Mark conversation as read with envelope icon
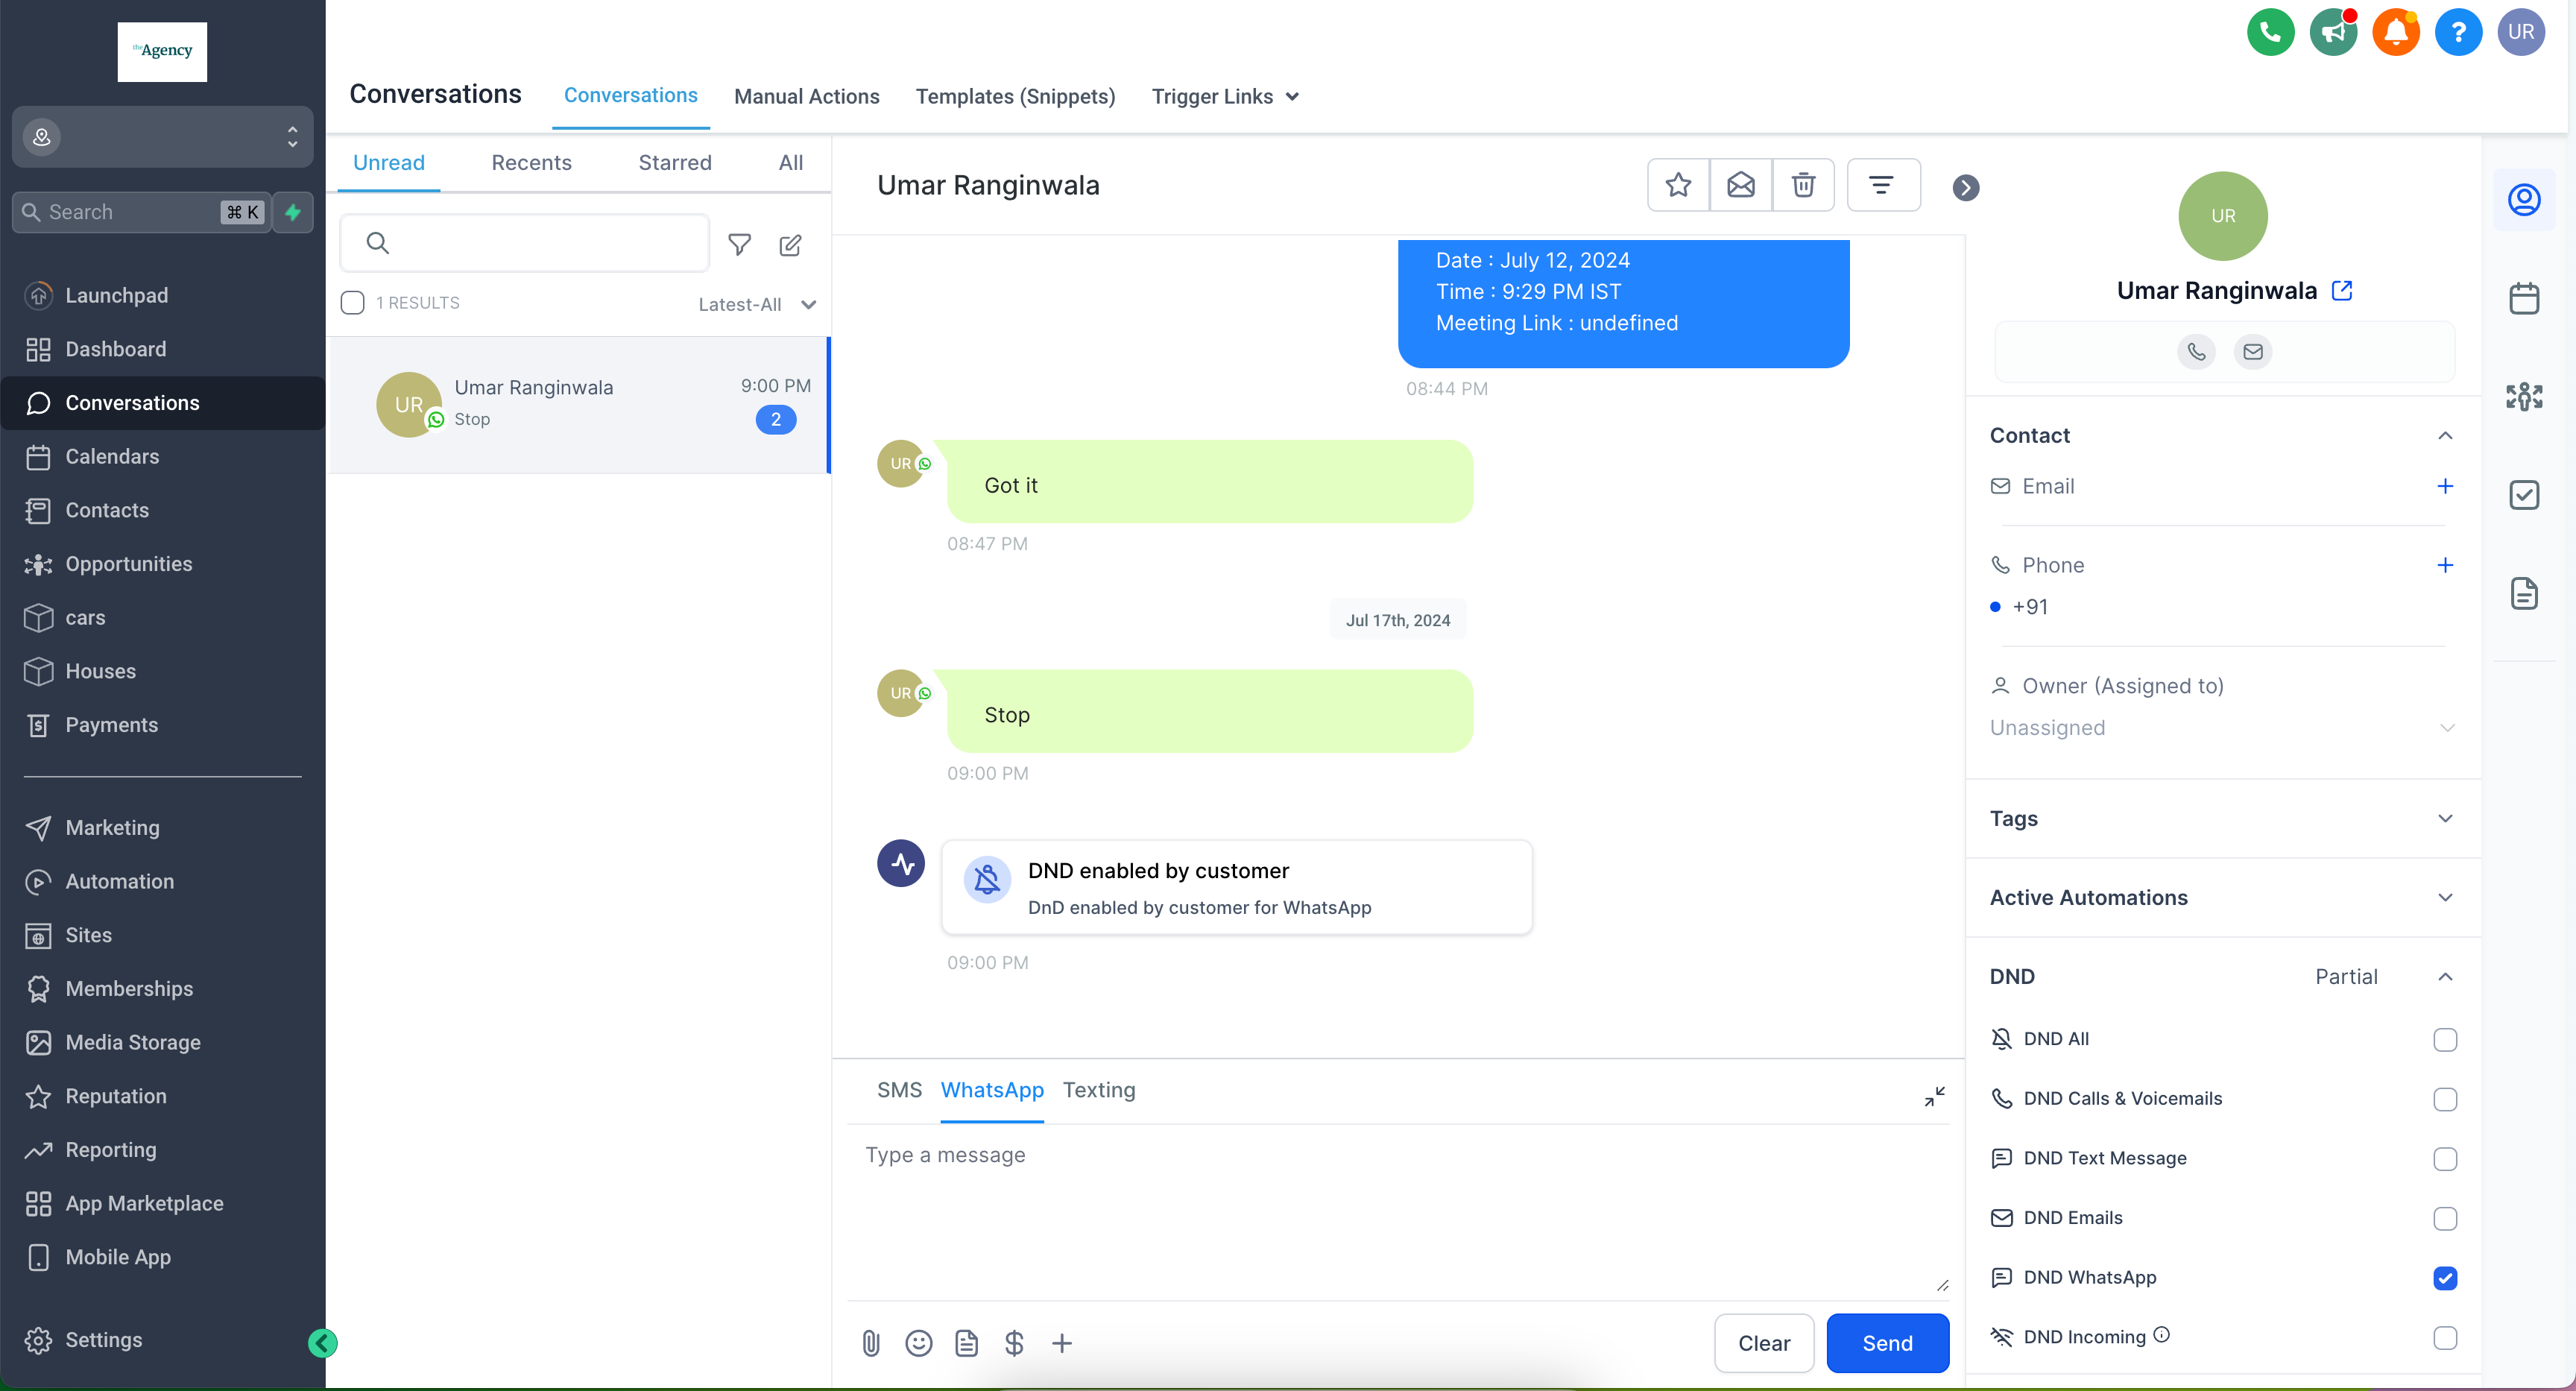The image size is (2576, 1391). point(1740,185)
